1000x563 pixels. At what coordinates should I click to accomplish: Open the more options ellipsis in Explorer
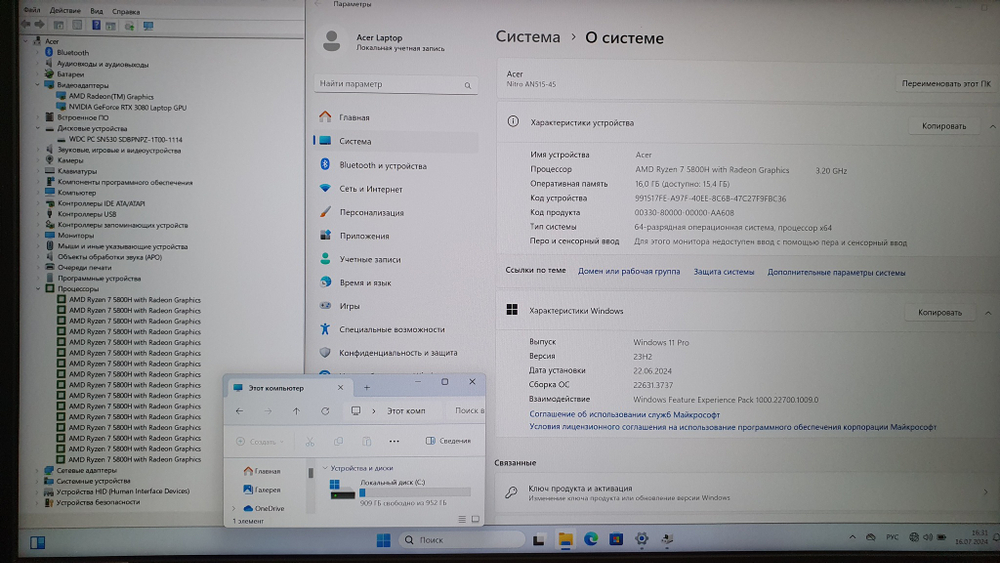click(394, 441)
